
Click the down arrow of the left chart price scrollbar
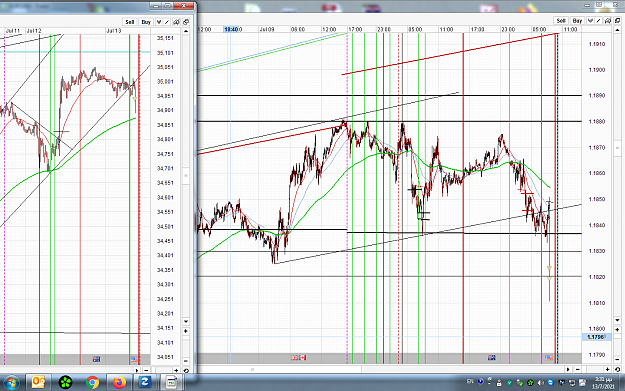coord(186,321)
